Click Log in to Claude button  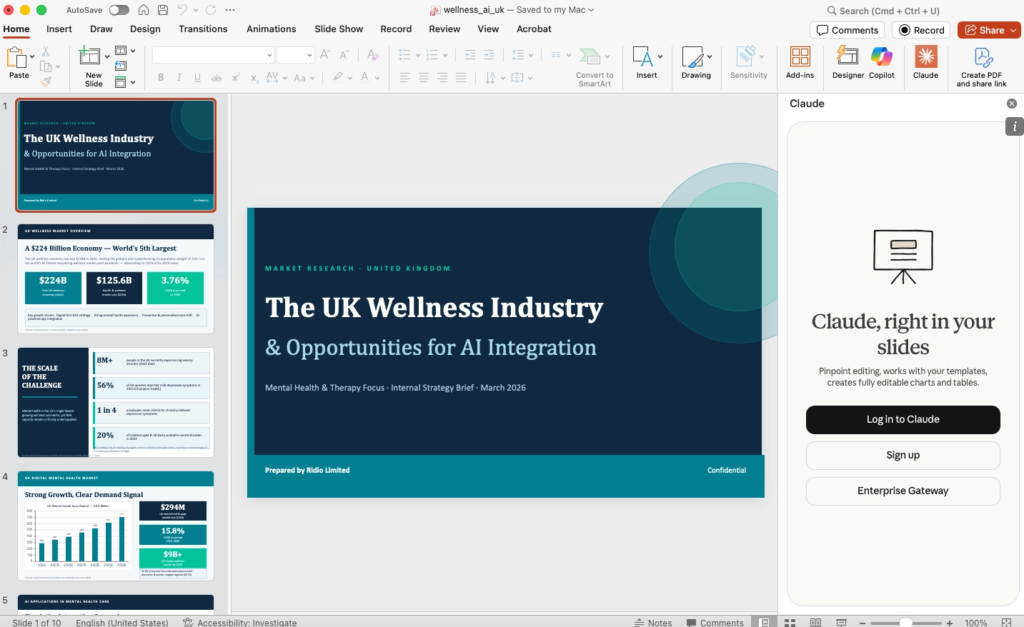tap(902, 419)
